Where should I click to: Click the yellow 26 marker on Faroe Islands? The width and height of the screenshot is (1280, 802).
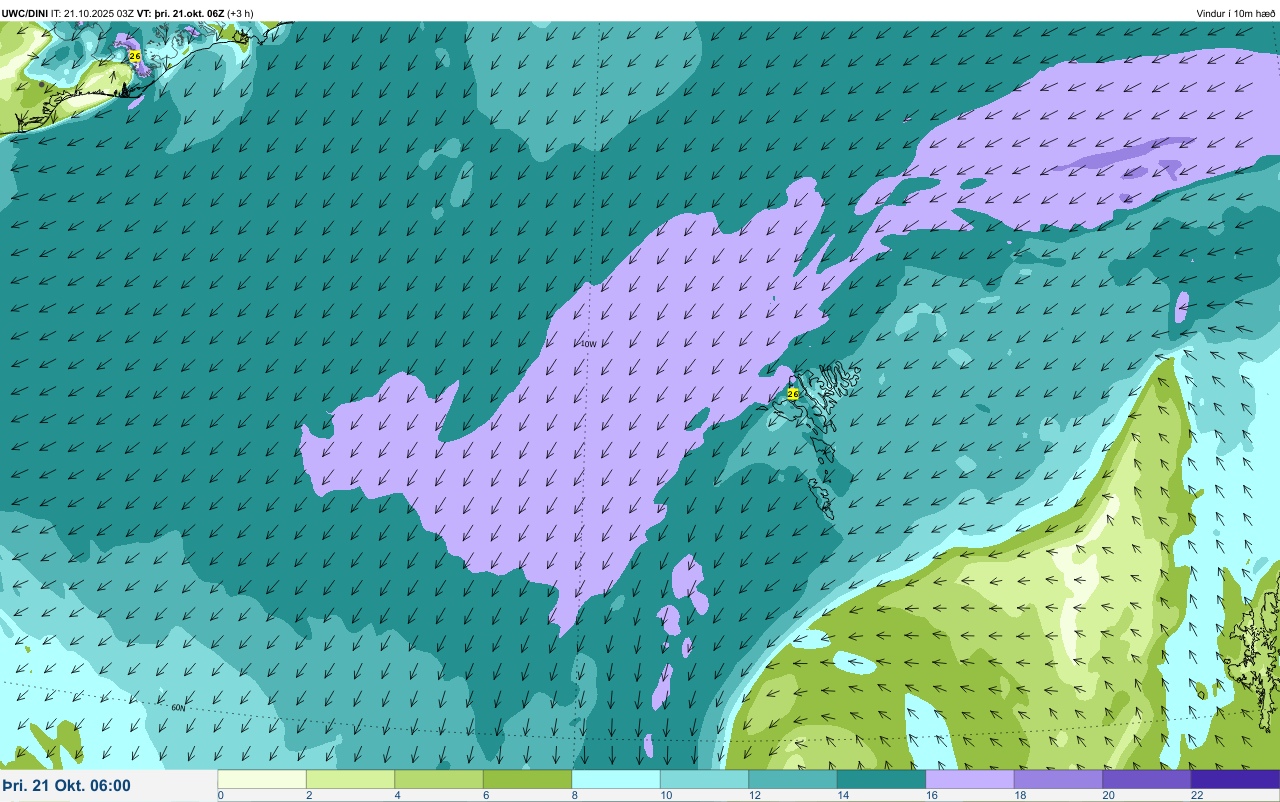tap(793, 394)
